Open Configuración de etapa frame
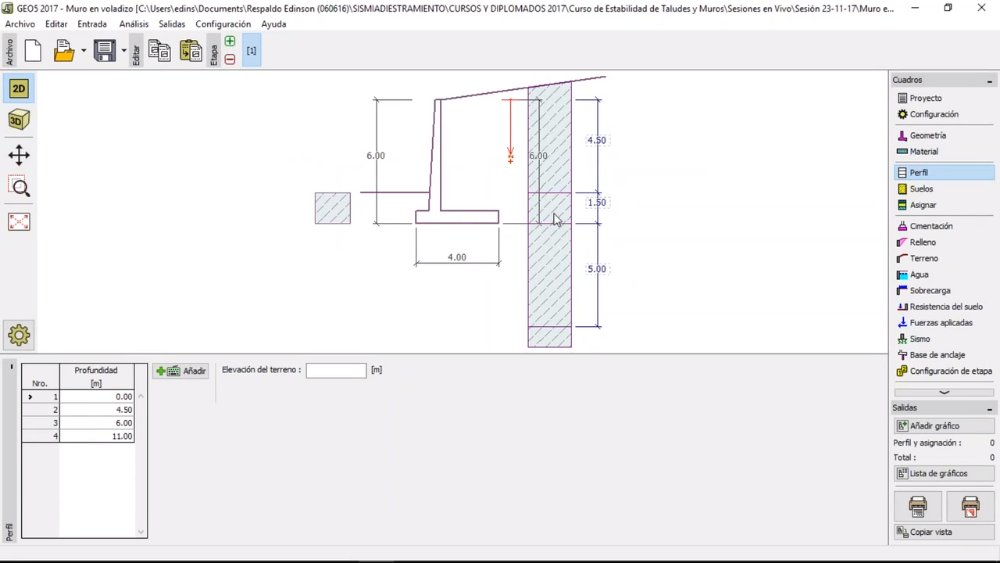The image size is (1000, 563). [943, 371]
